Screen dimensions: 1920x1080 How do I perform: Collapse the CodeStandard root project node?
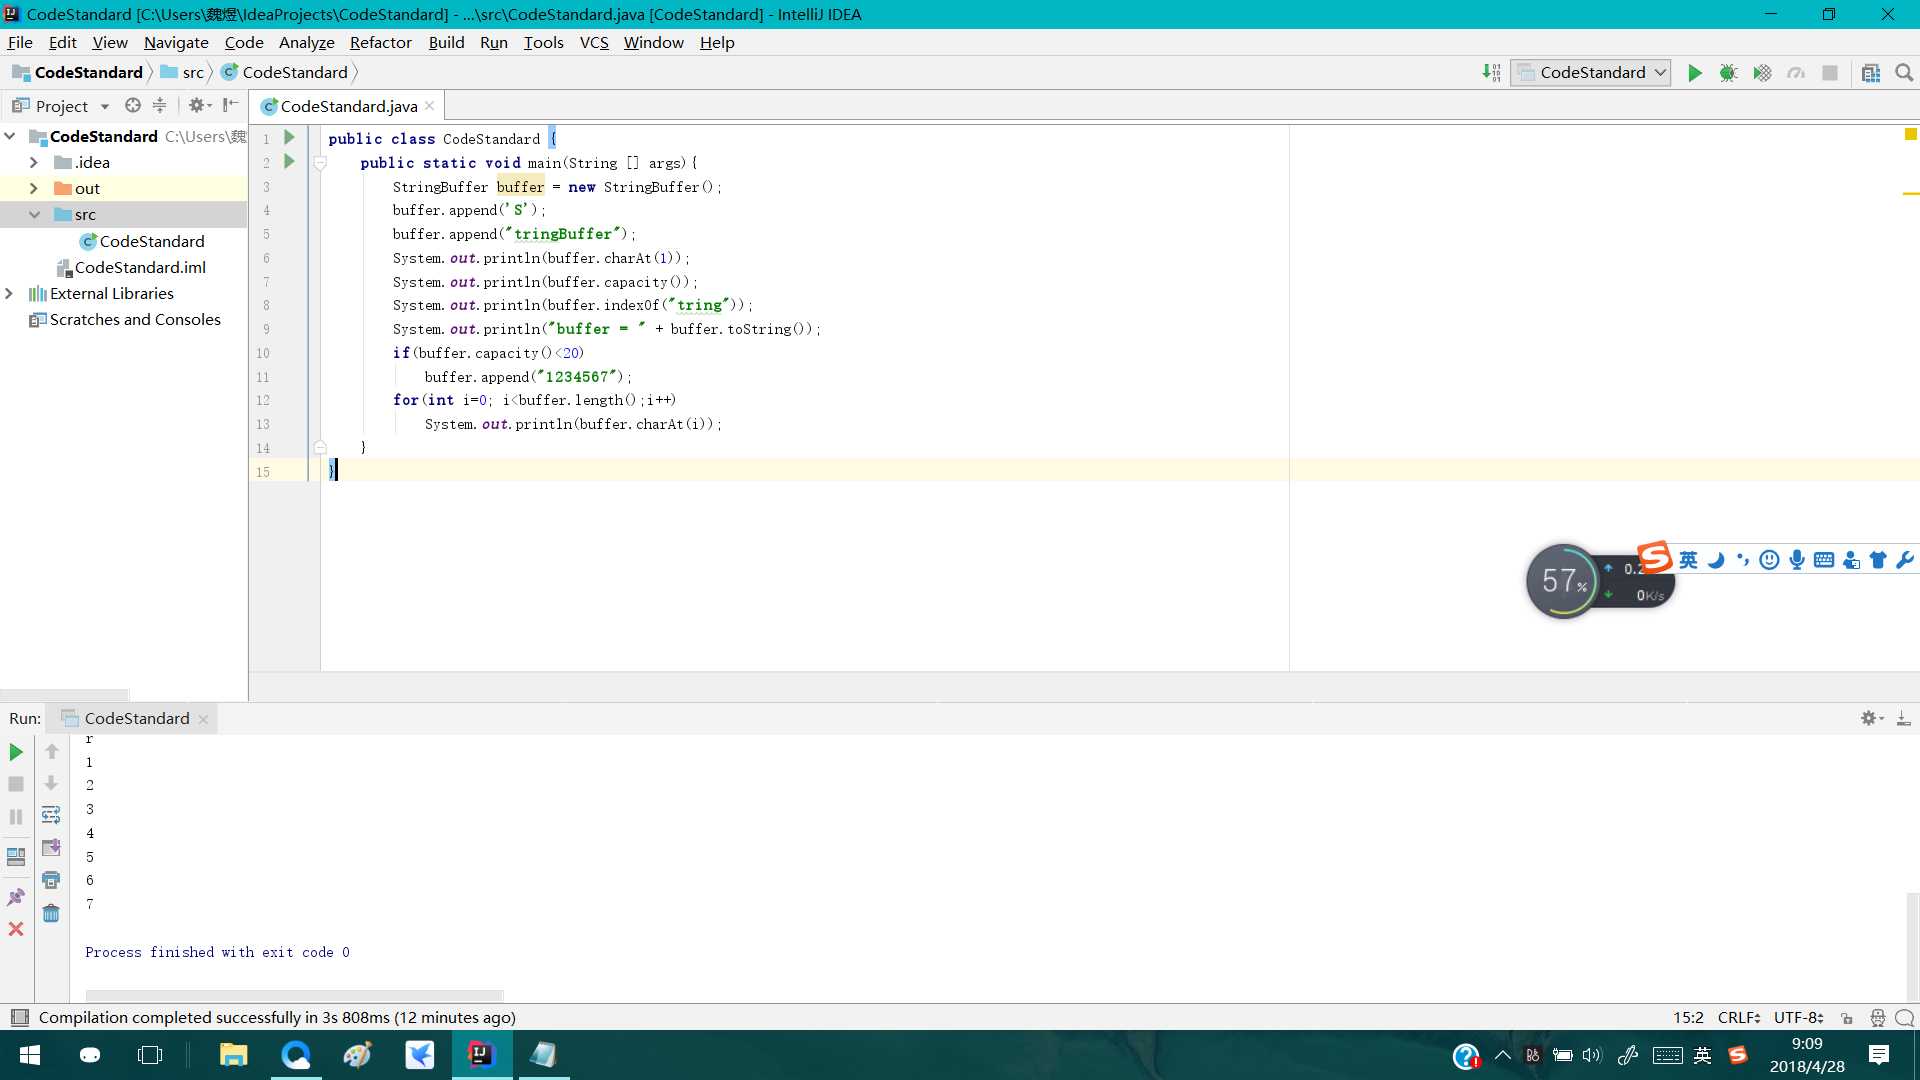point(10,136)
